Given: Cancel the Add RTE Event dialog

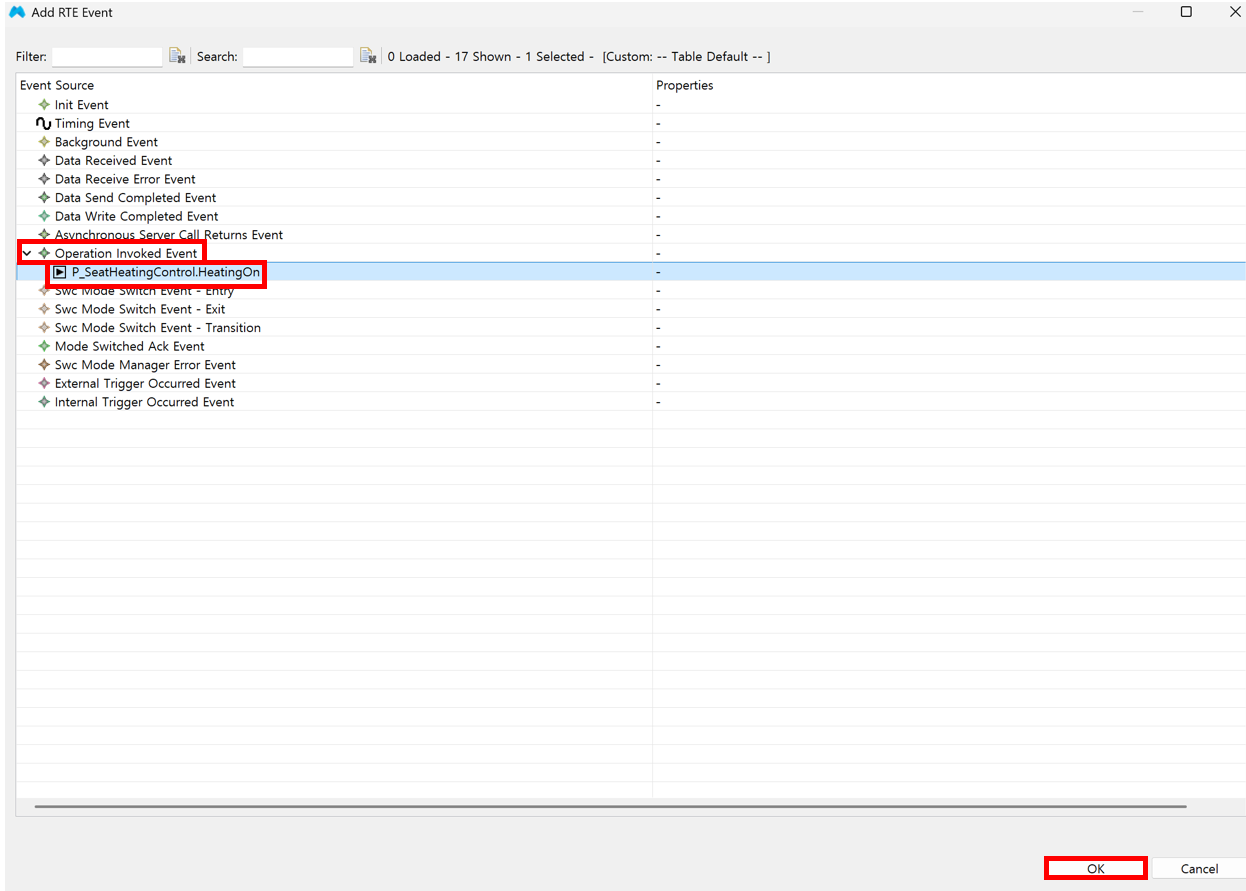Looking at the screenshot, I should point(1199,869).
